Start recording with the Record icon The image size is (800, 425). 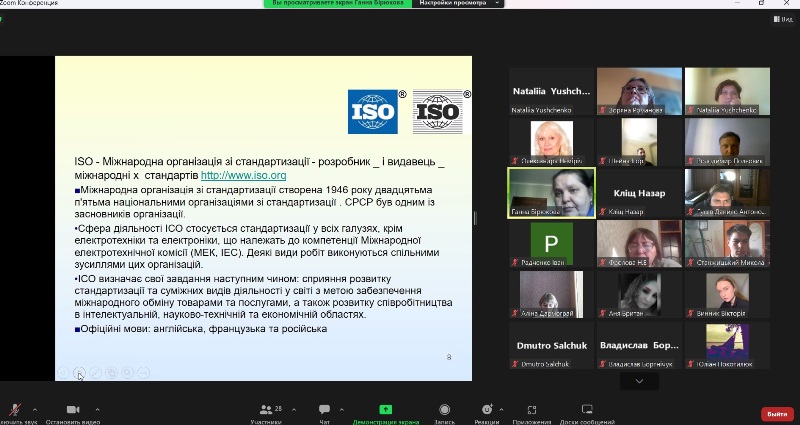pyautogui.click(x=446, y=409)
